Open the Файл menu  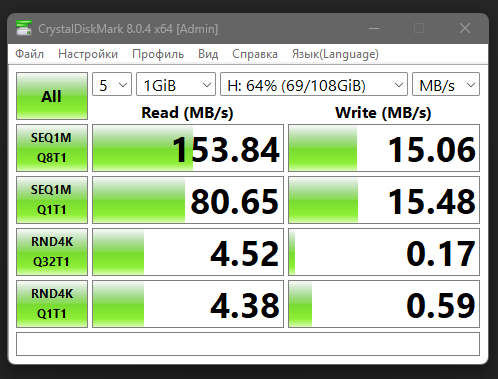click(x=29, y=54)
